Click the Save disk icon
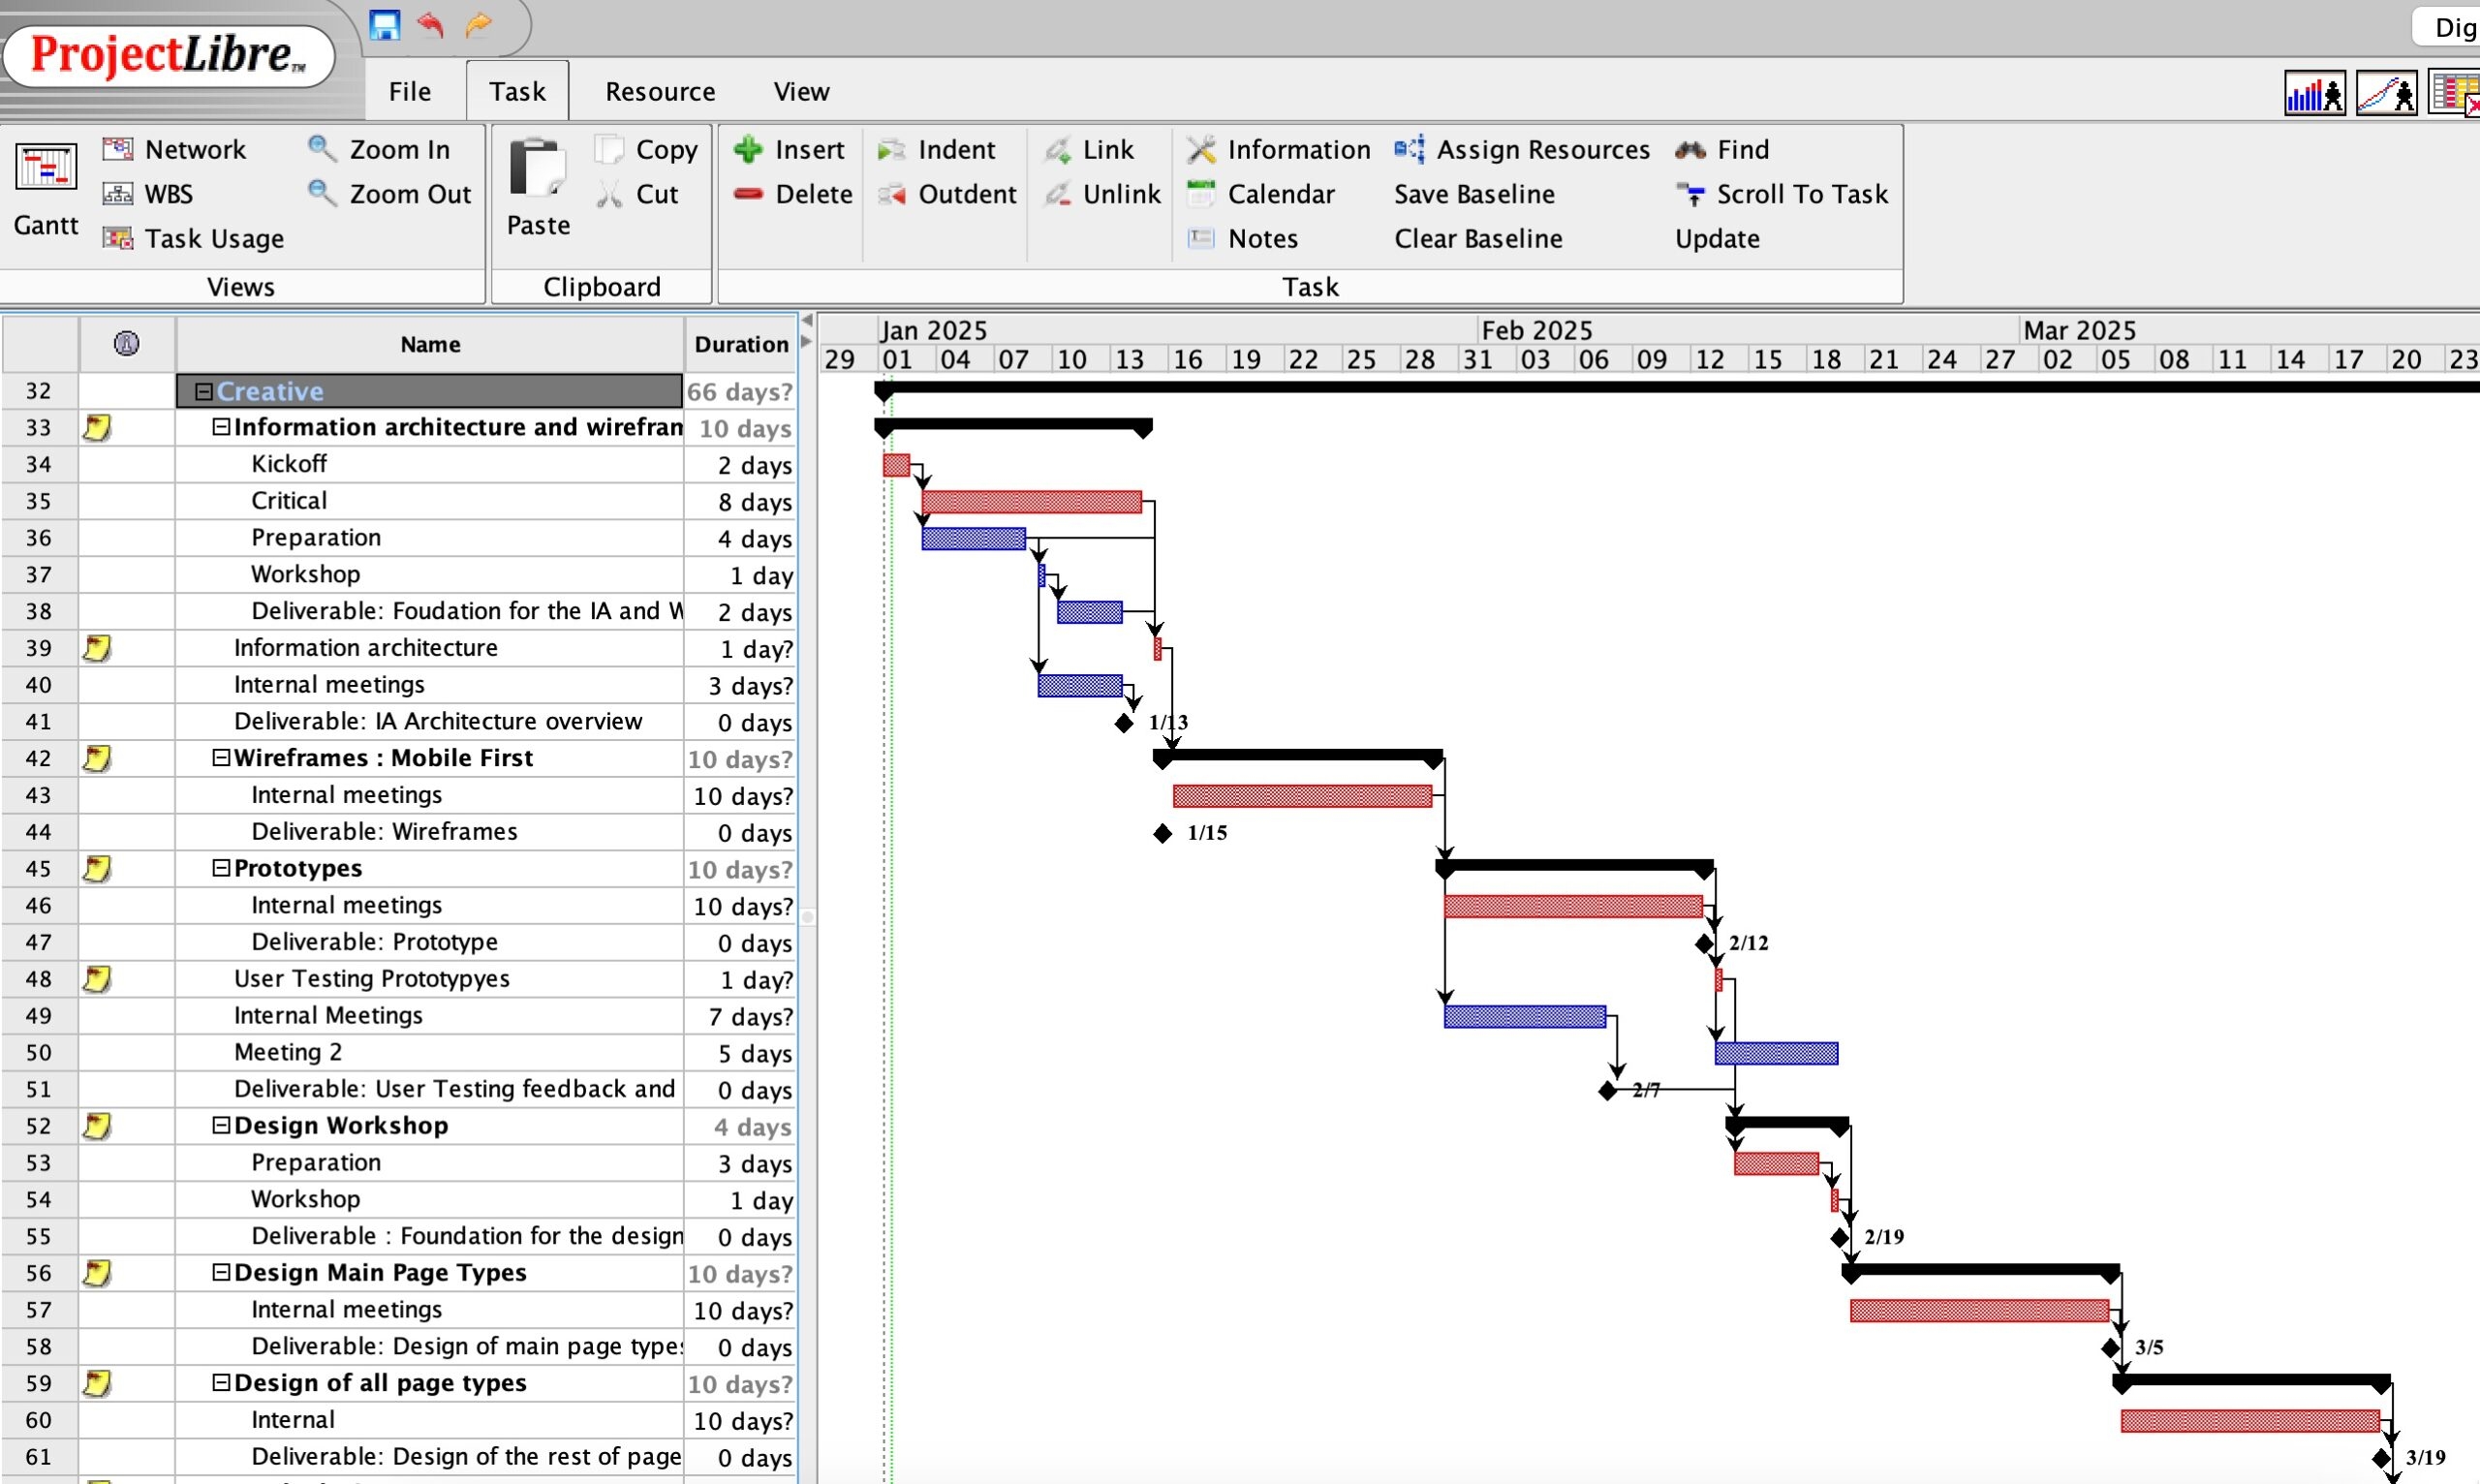This screenshot has width=2480, height=1484. point(384,24)
